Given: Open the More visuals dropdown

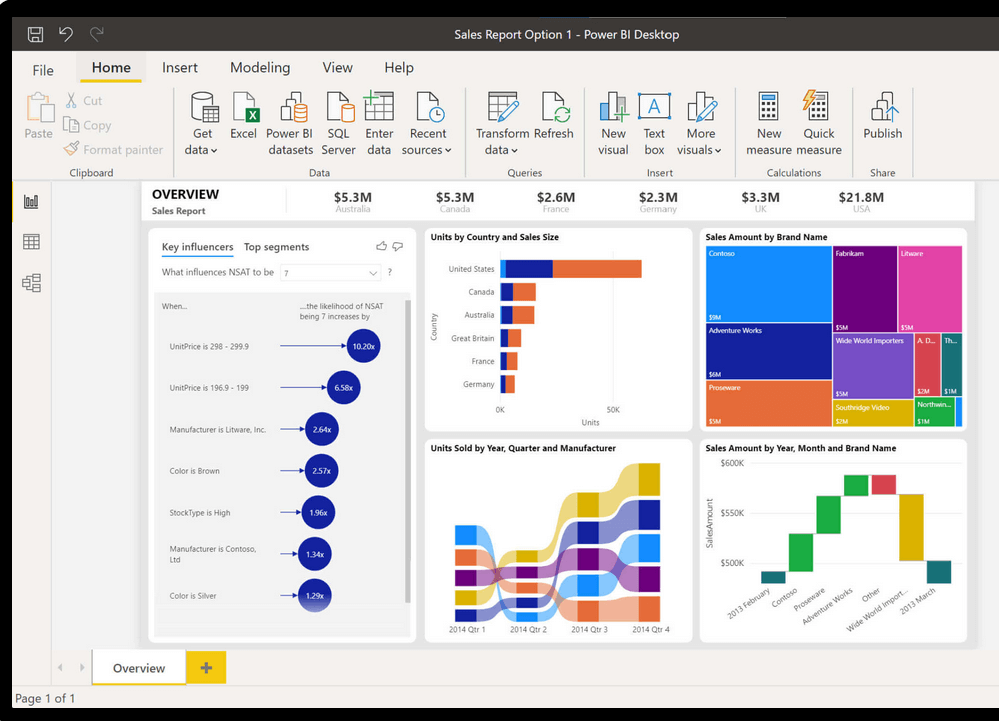Looking at the screenshot, I should click(718, 150).
